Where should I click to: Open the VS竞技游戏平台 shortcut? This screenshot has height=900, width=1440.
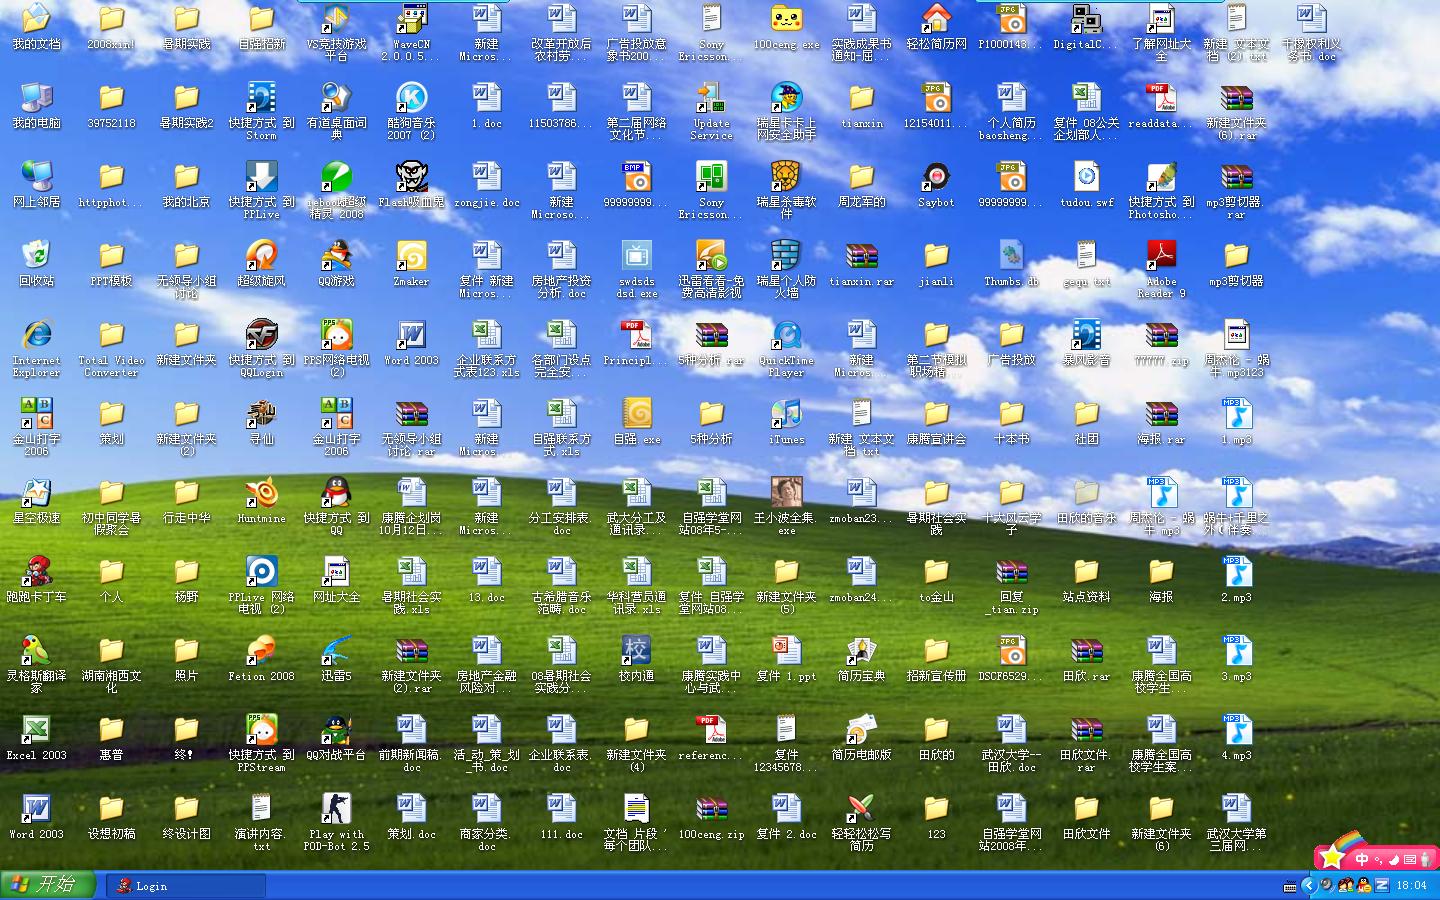(x=336, y=32)
